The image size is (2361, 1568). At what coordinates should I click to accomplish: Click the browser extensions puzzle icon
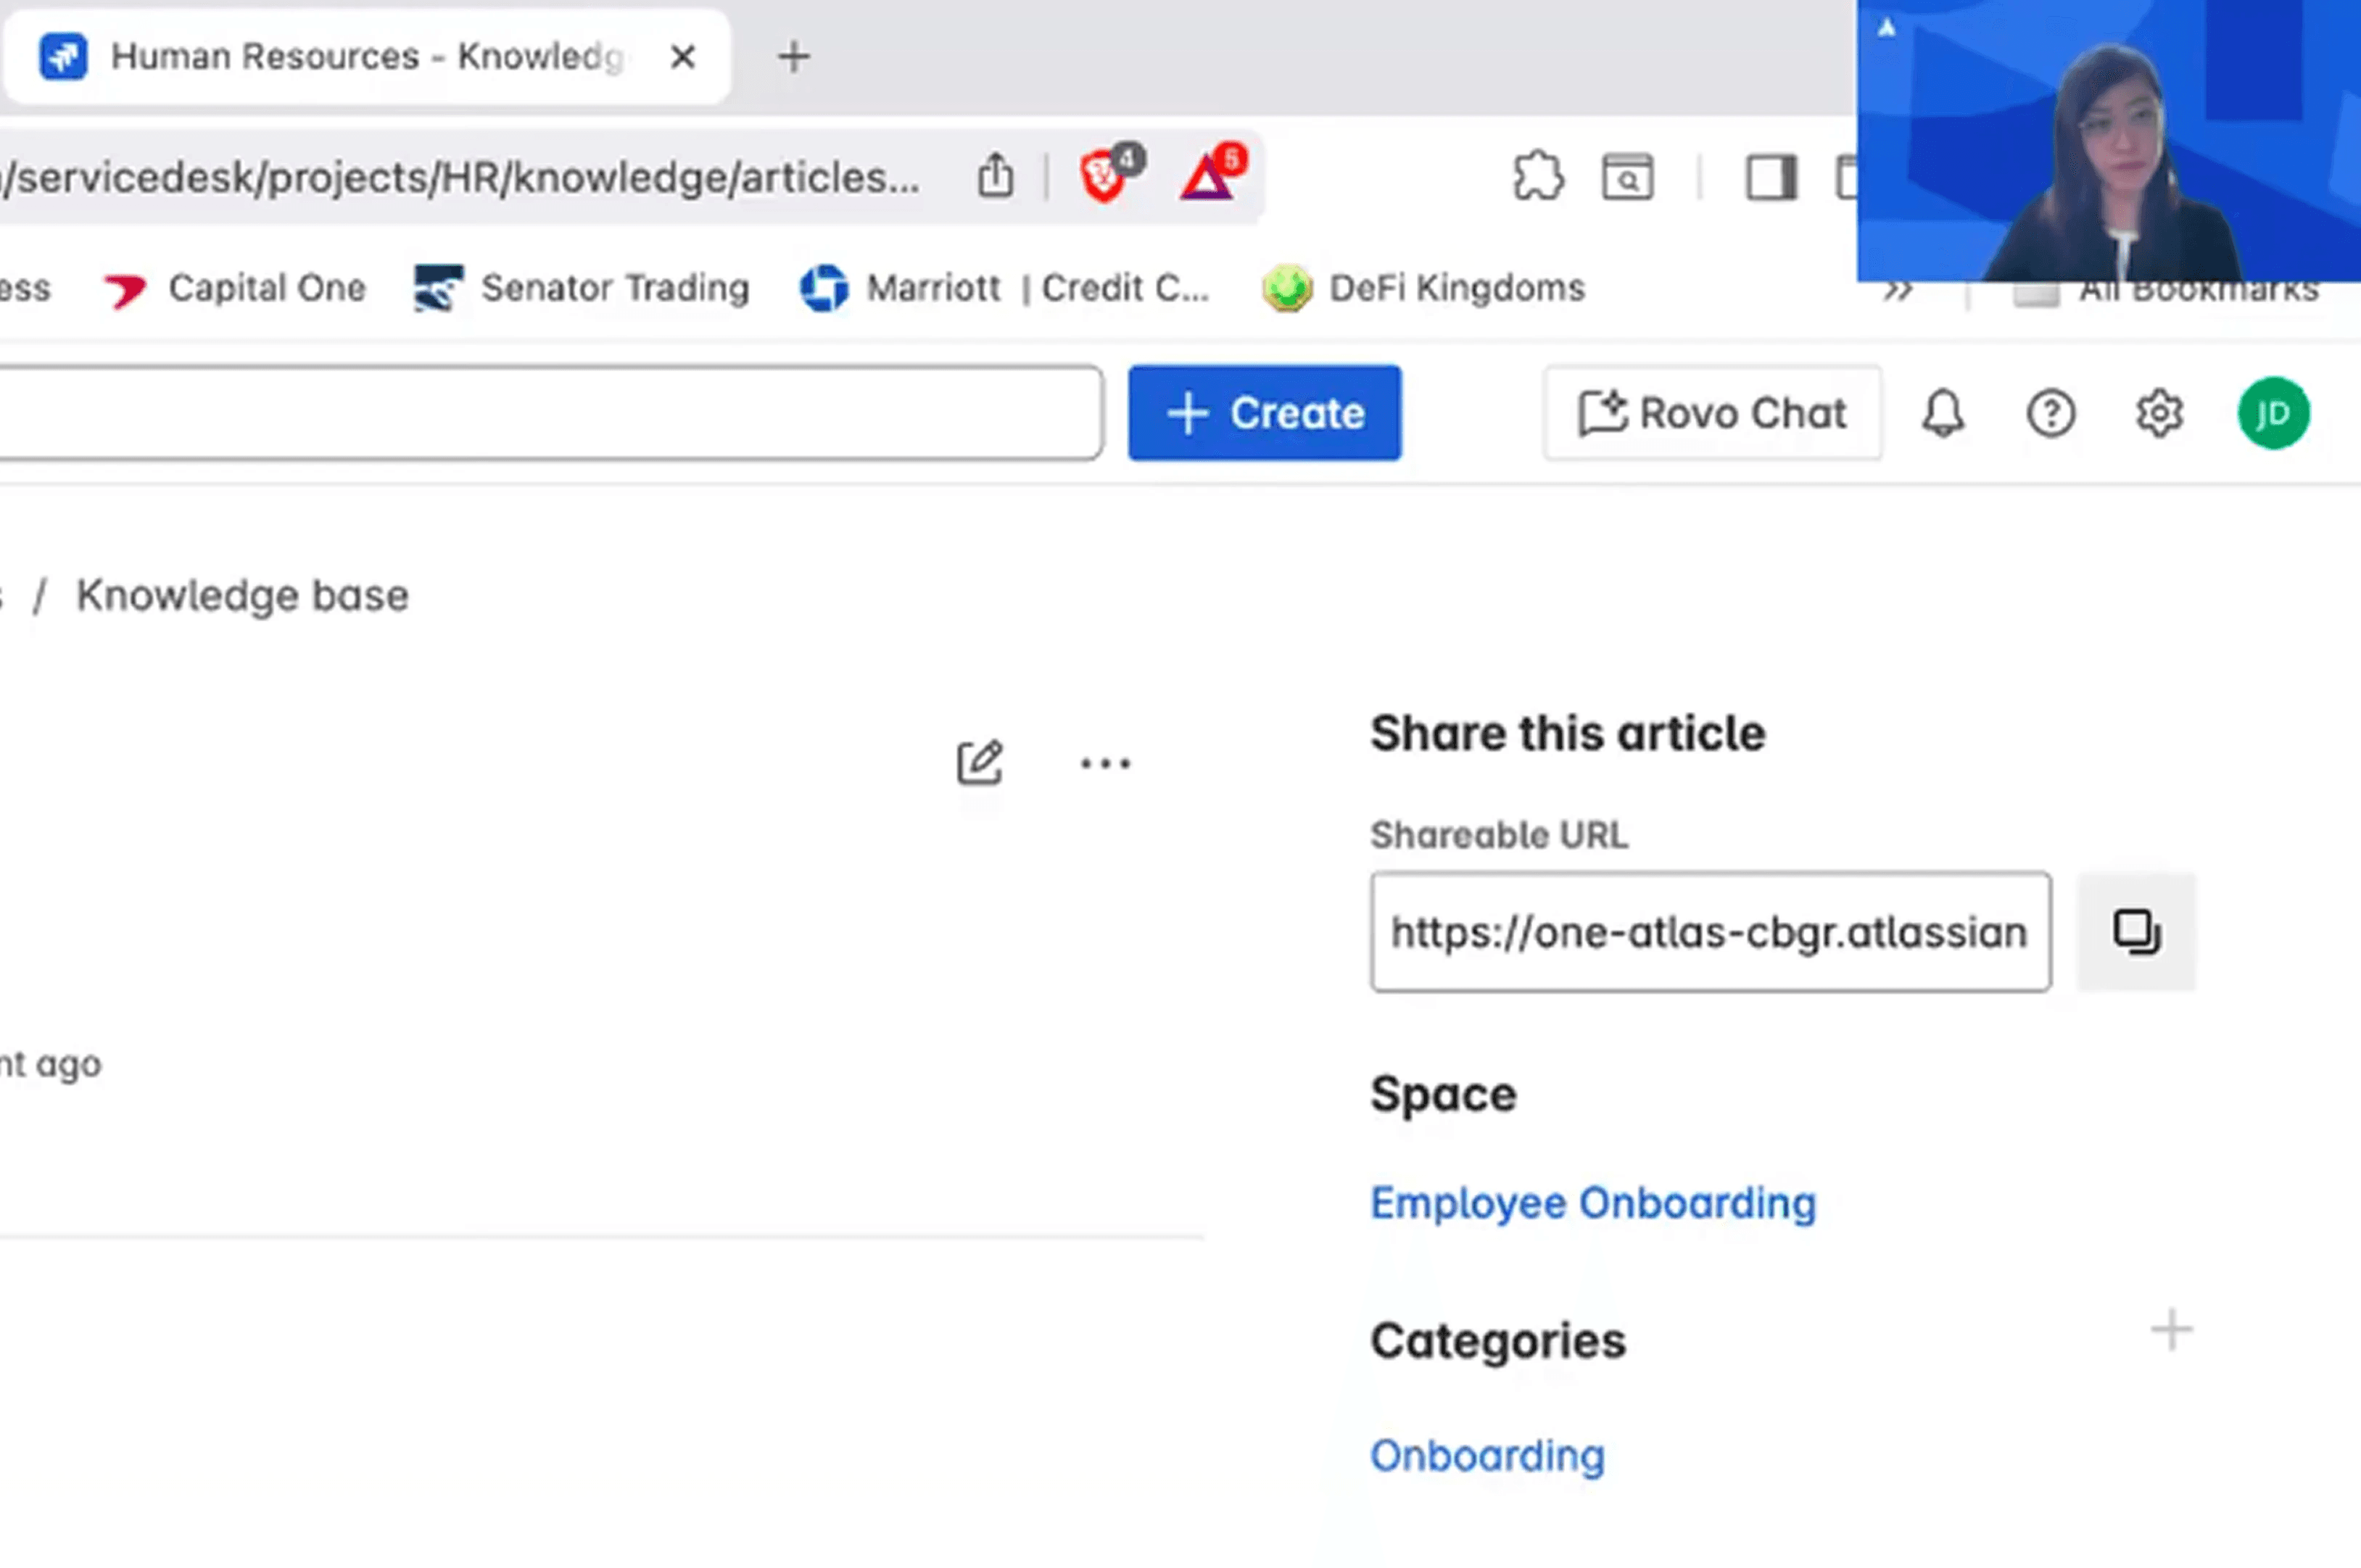(x=1538, y=177)
